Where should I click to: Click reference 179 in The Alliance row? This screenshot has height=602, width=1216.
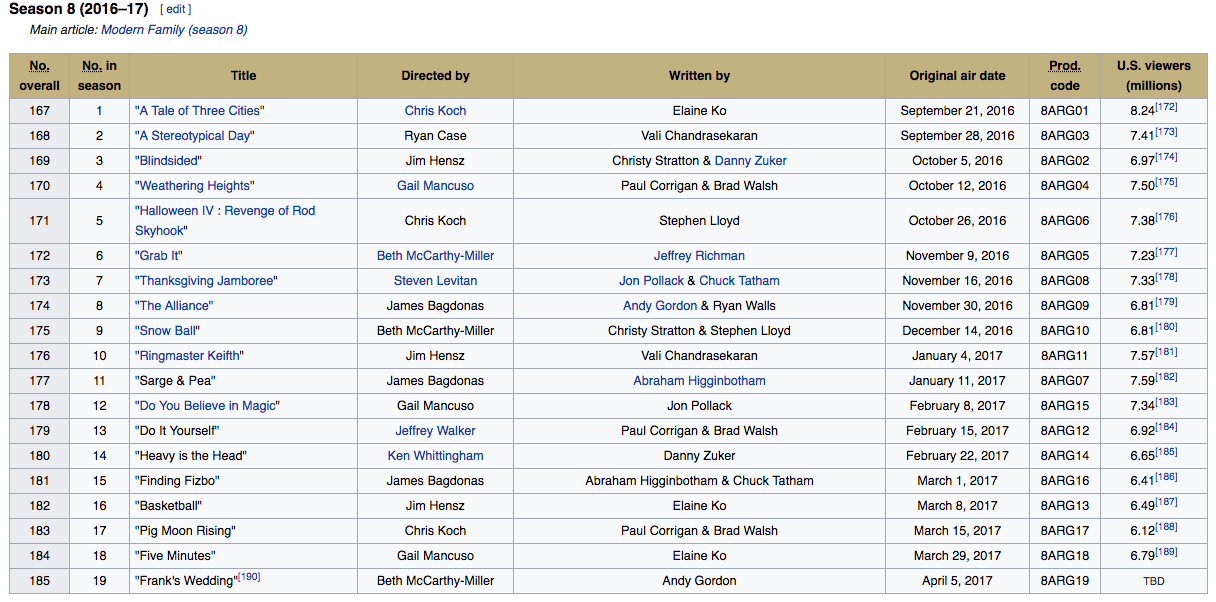click(x=1166, y=302)
